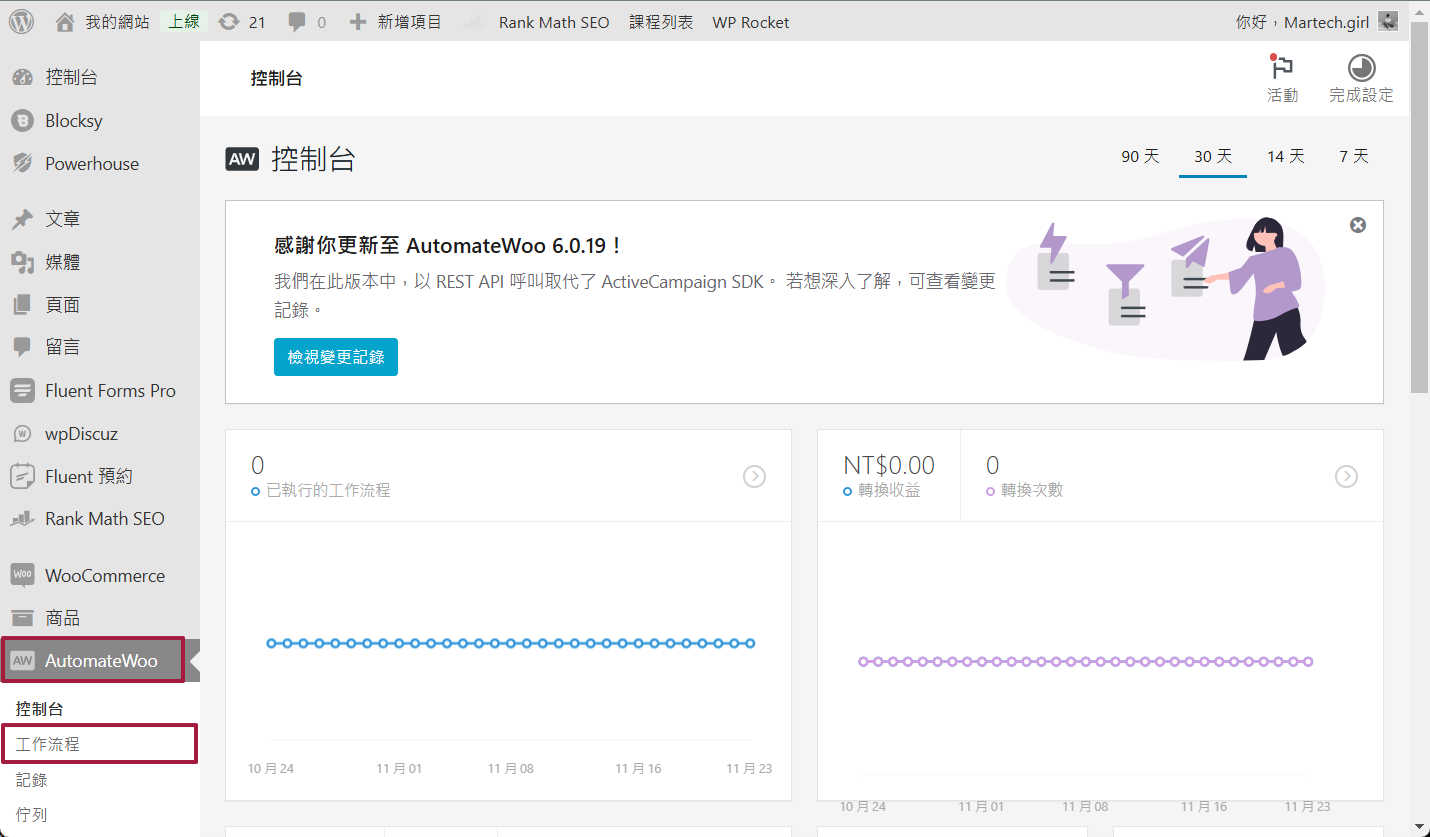The image size is (1430, 837).
Task: Open Blocksy in the sidebar
Action: point(73,121)
